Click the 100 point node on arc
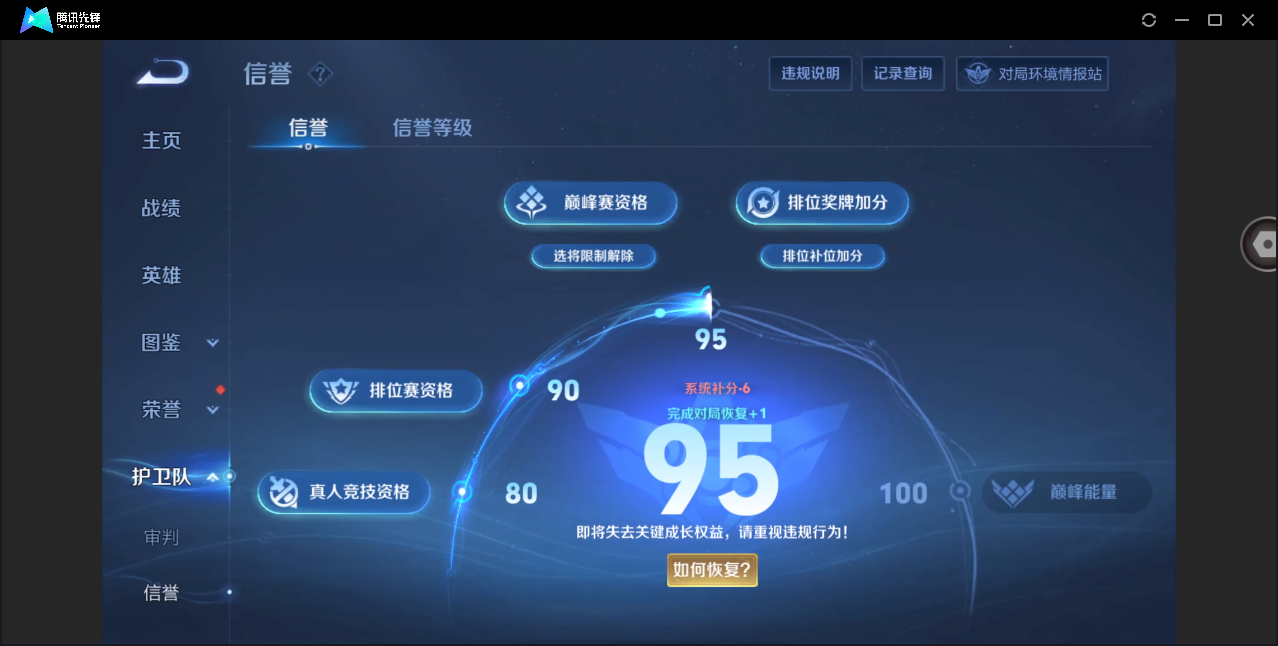This screenshot has width=1278, height=646. coord(960,490)
